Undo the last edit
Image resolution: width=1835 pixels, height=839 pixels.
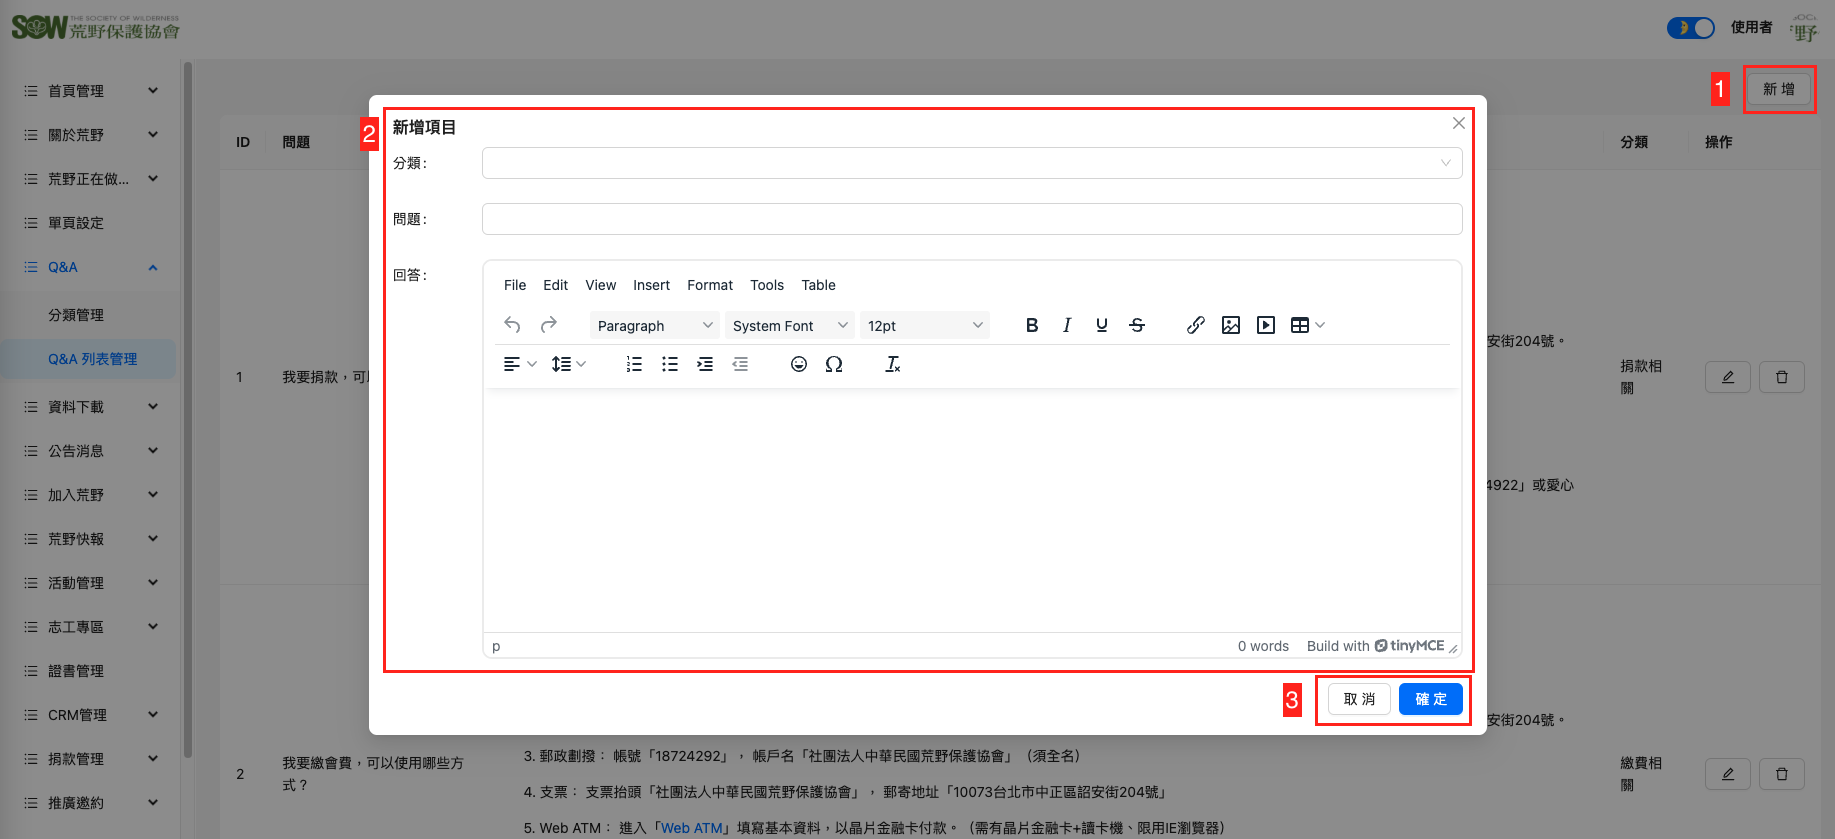tap(512, 325)
